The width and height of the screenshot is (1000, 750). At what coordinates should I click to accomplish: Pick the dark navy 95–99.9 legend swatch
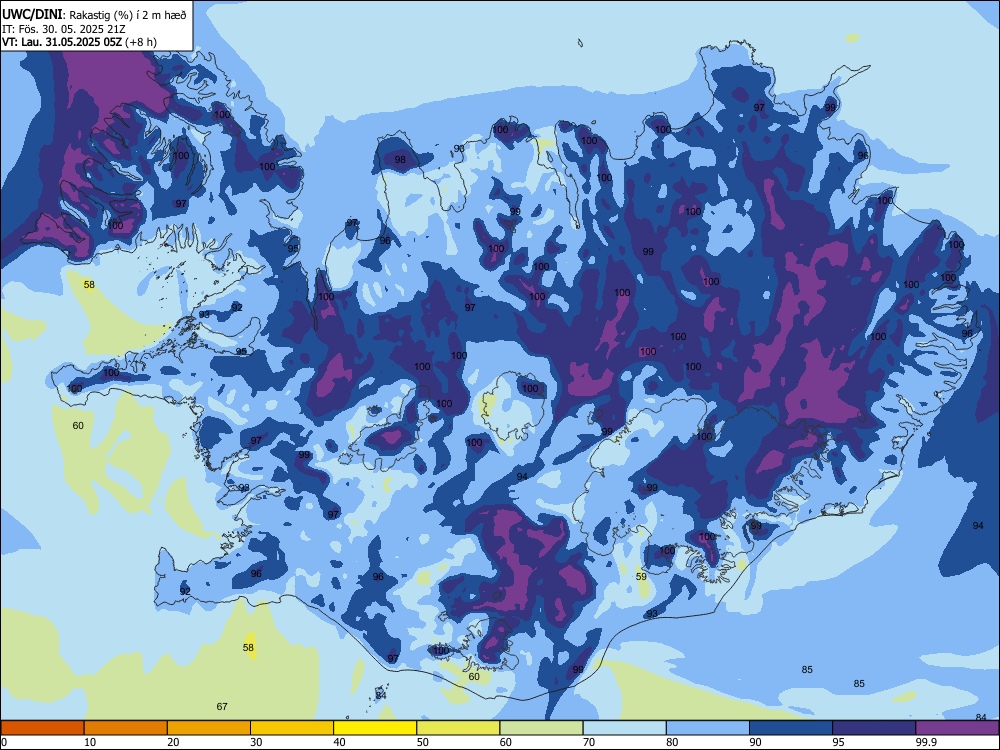click(x=874, y=728)
